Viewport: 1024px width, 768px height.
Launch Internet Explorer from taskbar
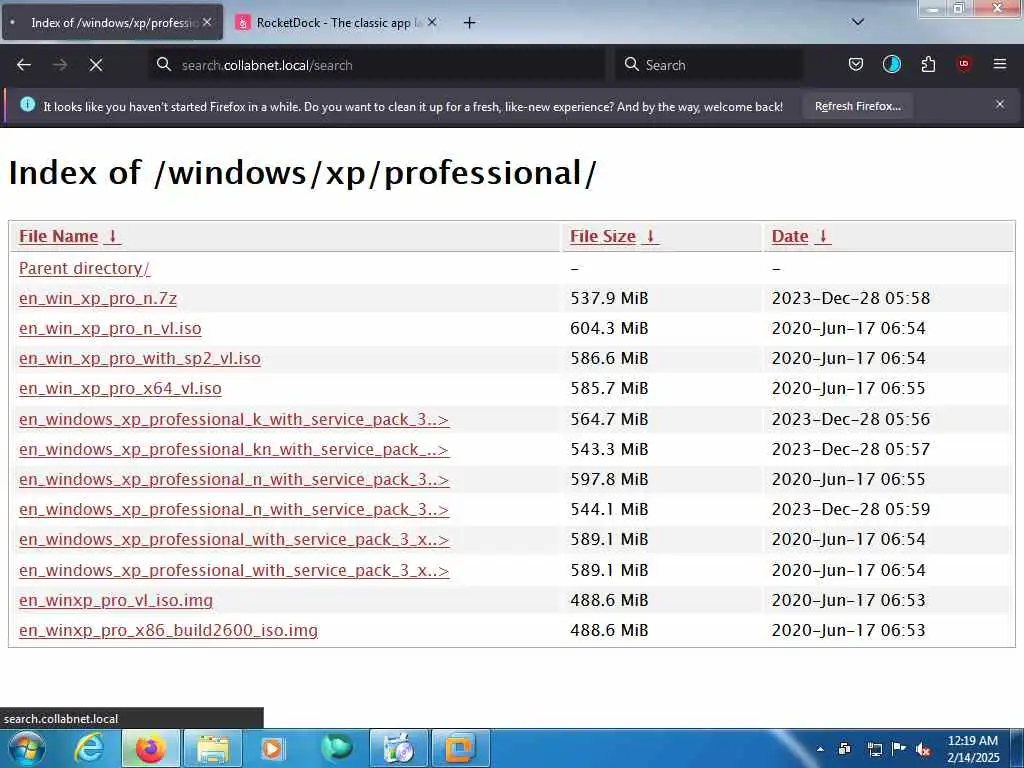coord(88,748)
